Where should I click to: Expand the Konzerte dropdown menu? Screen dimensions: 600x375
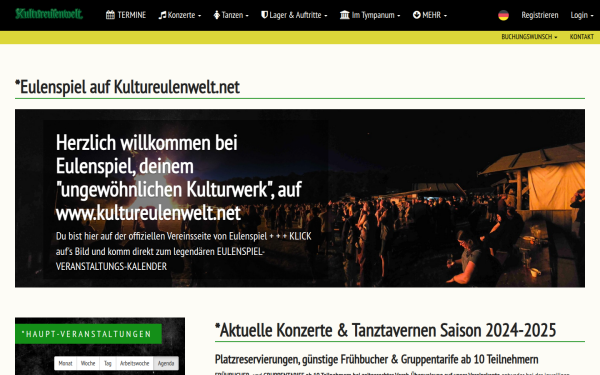point(180,15)
